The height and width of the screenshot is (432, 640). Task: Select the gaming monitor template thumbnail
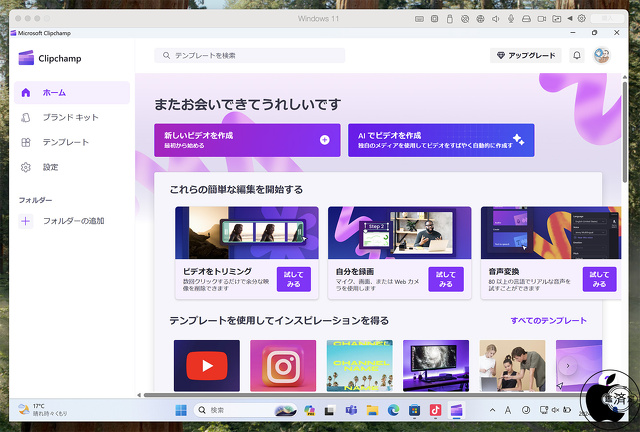point(436,365)
